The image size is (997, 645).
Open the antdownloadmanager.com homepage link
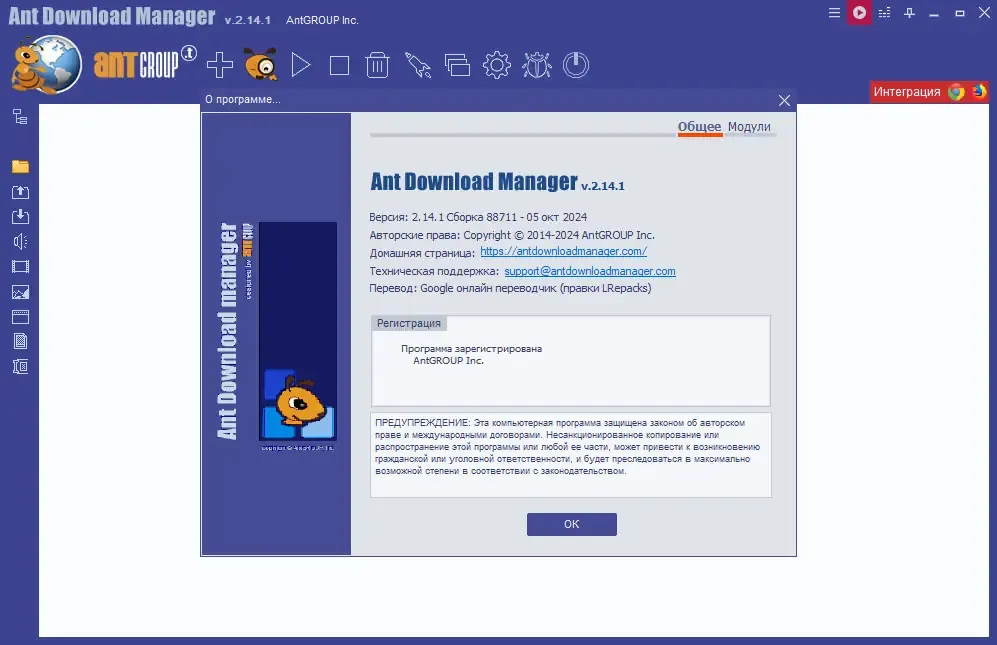pos(563,251)
